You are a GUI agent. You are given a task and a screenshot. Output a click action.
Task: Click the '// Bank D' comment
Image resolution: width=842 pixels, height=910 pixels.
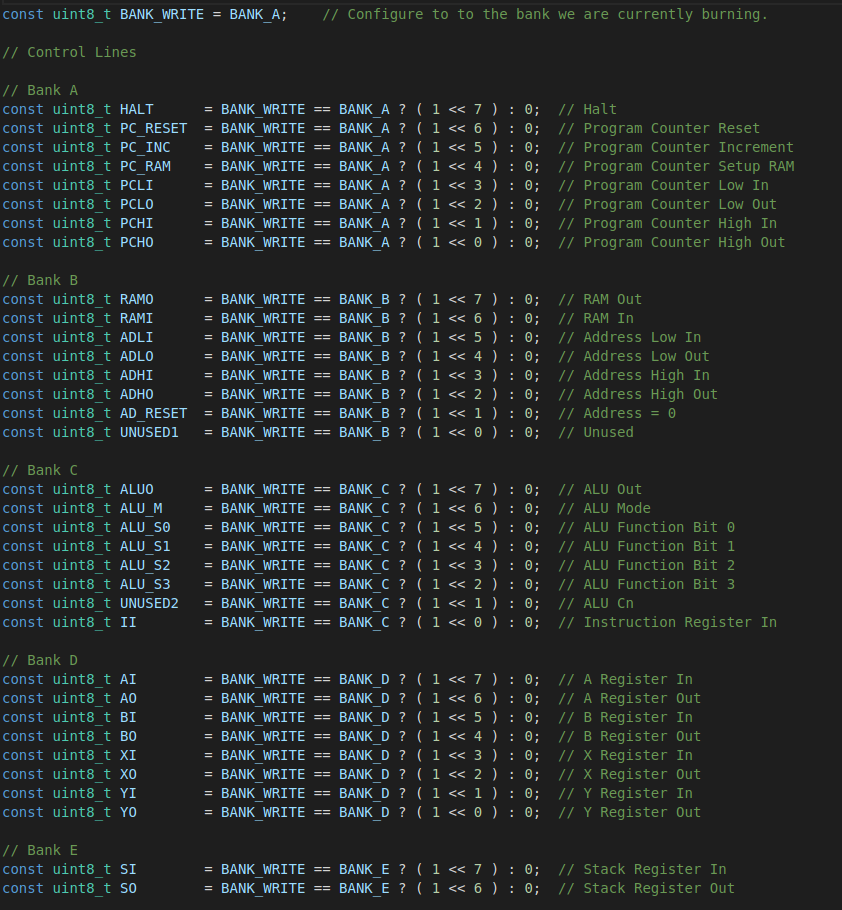[x=40, y=660]
